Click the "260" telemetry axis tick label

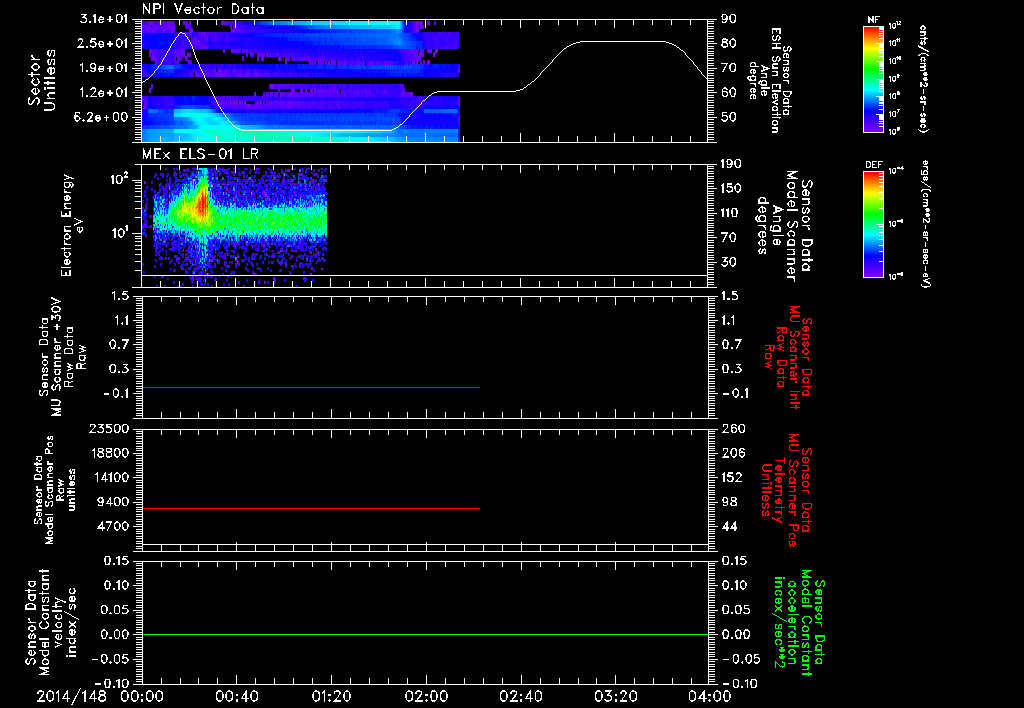[733, 428]
